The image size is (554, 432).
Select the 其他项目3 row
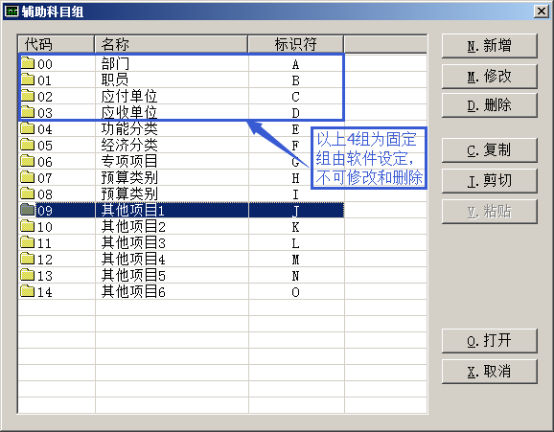pos(181,242)
